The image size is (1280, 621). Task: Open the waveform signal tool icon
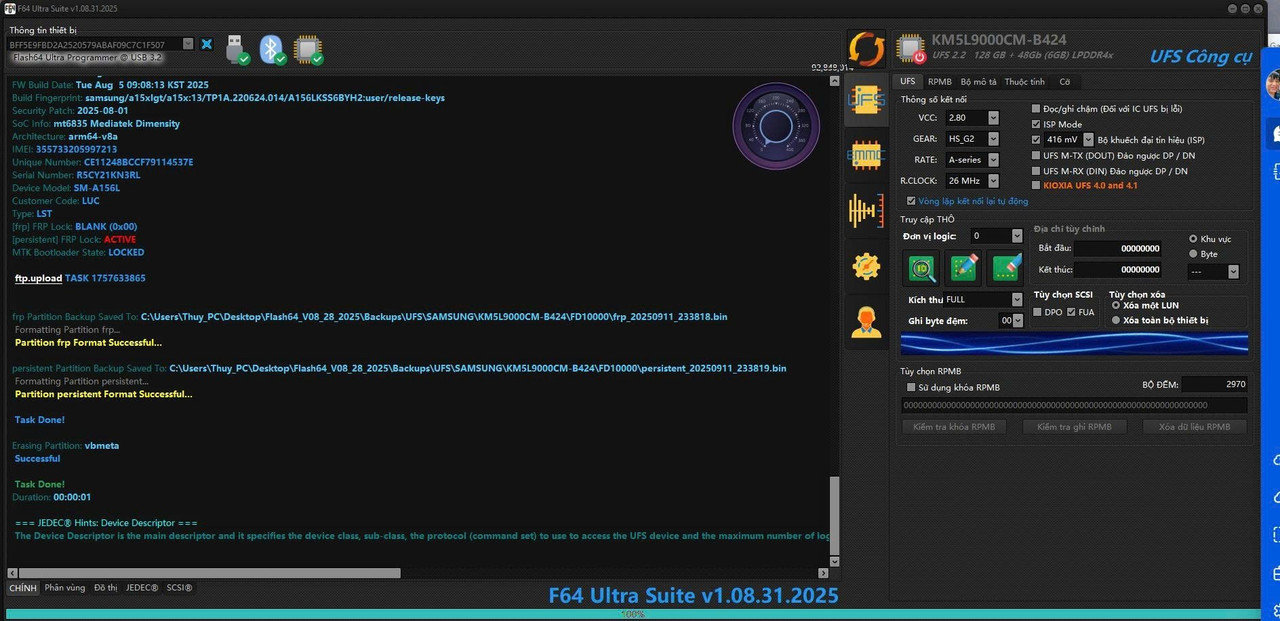click(866, 211)
